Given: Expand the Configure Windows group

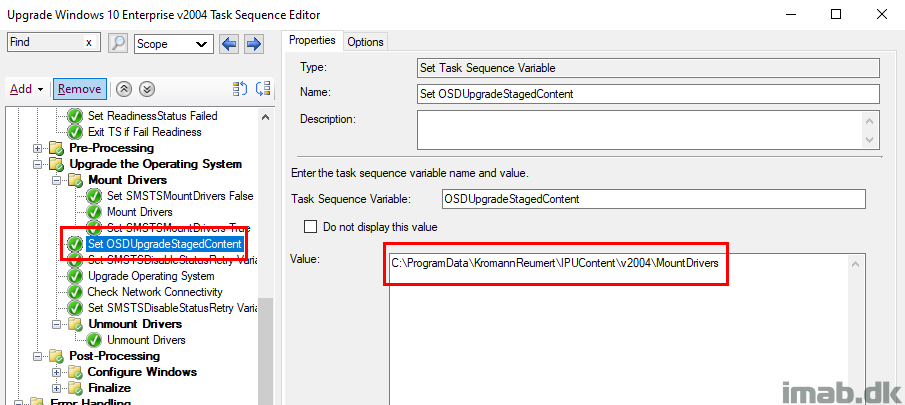Looking at the screenshot, I should (x=57, y=372).
